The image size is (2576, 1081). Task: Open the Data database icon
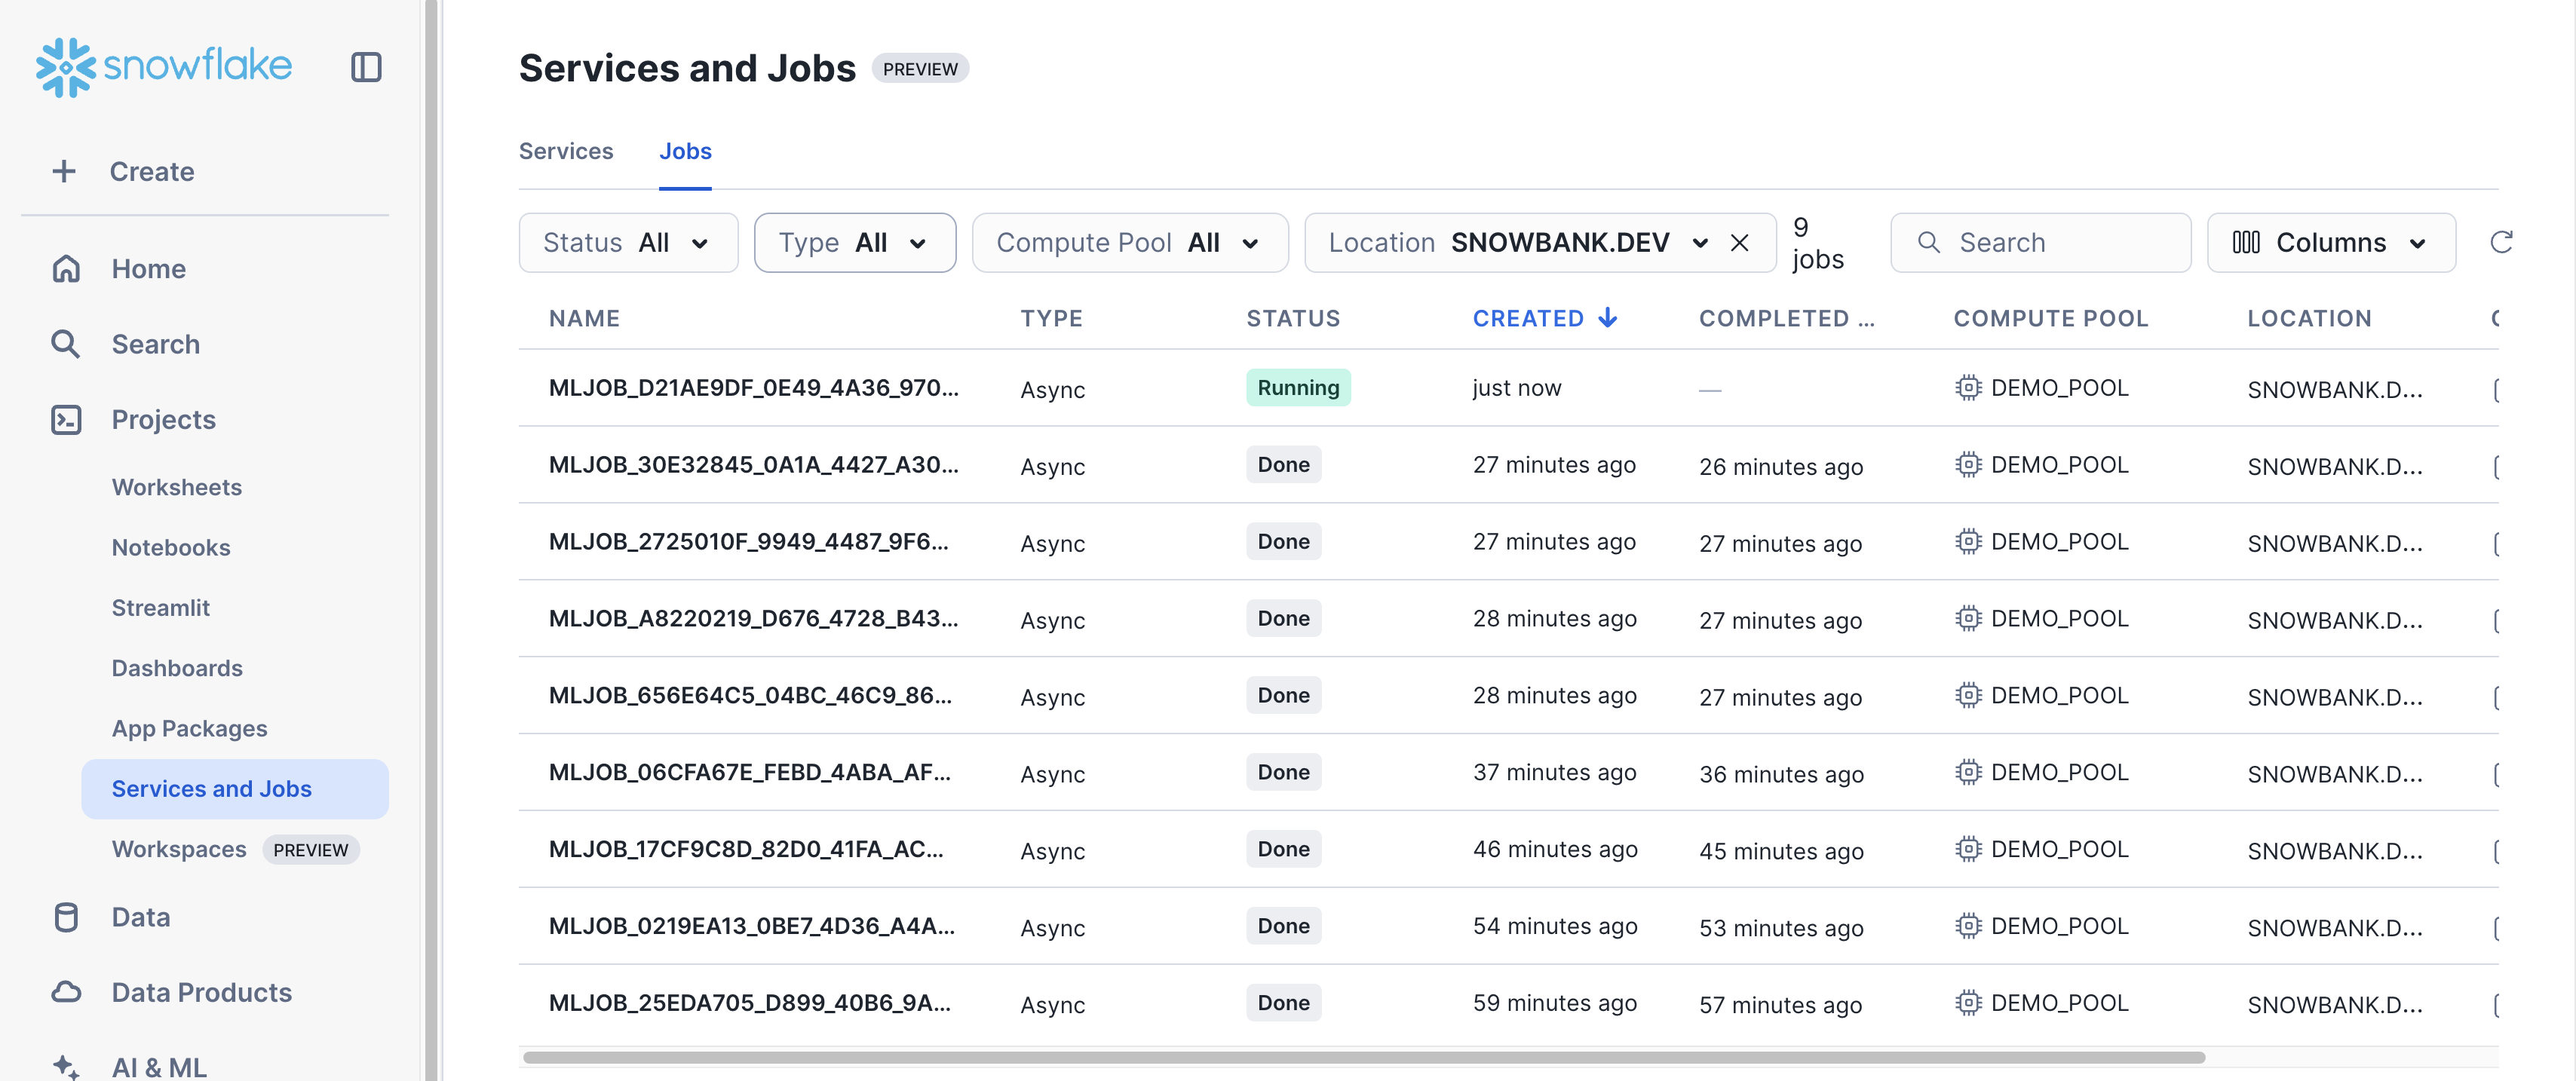pos(66,917)
